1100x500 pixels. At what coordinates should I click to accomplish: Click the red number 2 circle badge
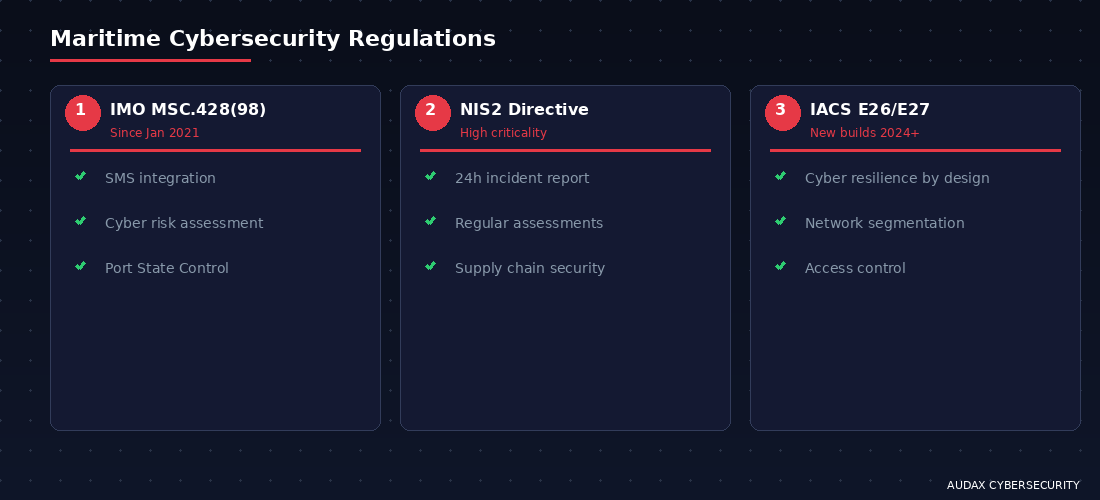tap(433, 113)
